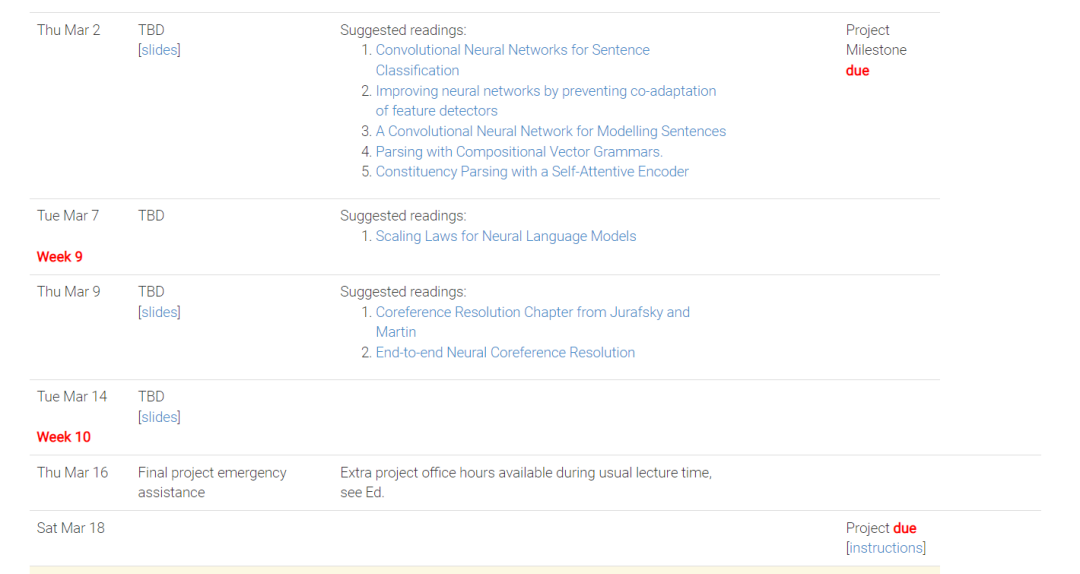Click the Tue Mar 7 date cell
Screen dimensions: 1080x574
click(68, 216)
